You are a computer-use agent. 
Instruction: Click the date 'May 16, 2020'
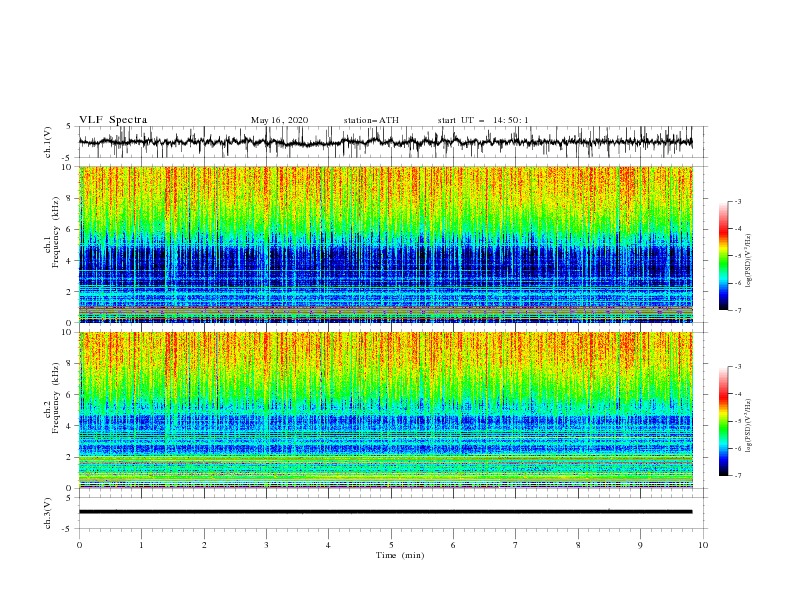point(279,120)
